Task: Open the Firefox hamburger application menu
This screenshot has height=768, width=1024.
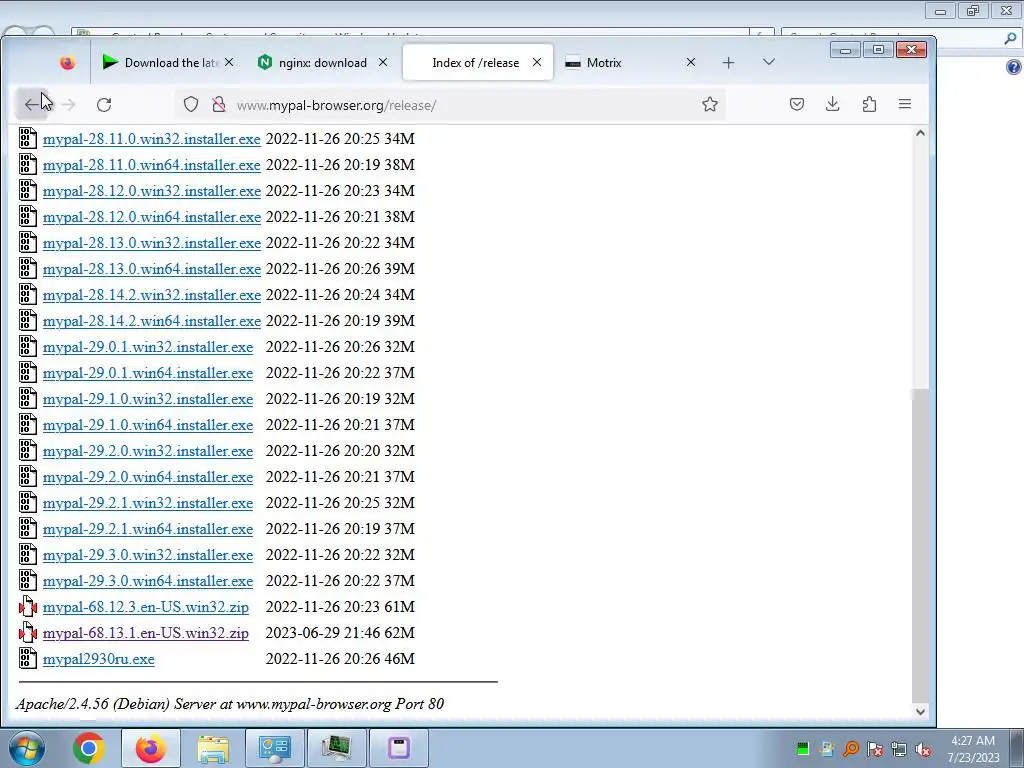Action: pyautogui.click(x=904, y=104)
